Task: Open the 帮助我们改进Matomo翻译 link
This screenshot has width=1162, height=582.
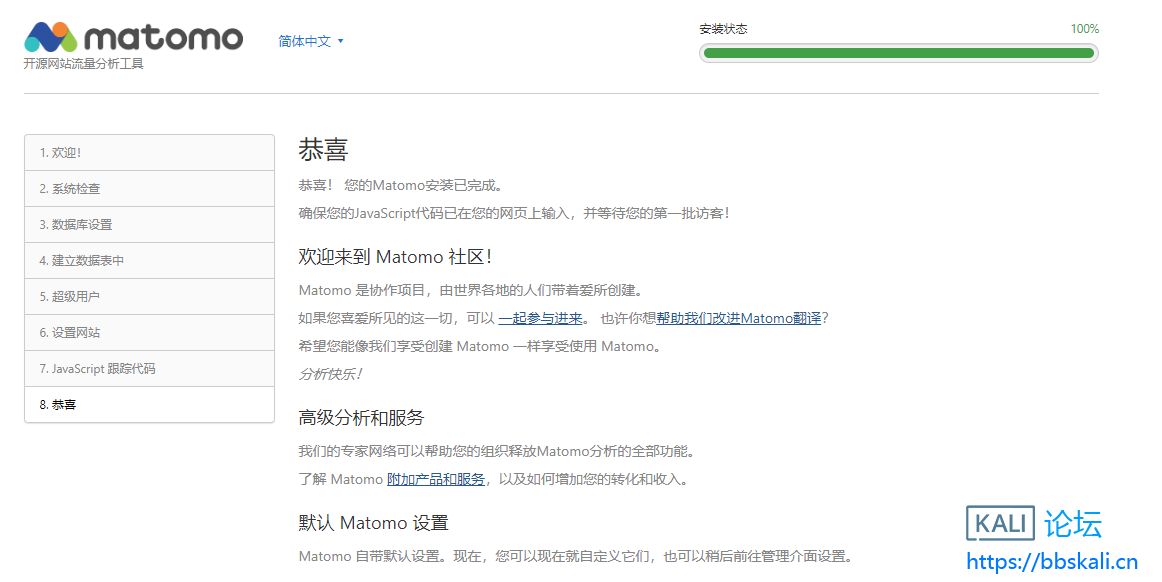Action: (x=738, y=318)
